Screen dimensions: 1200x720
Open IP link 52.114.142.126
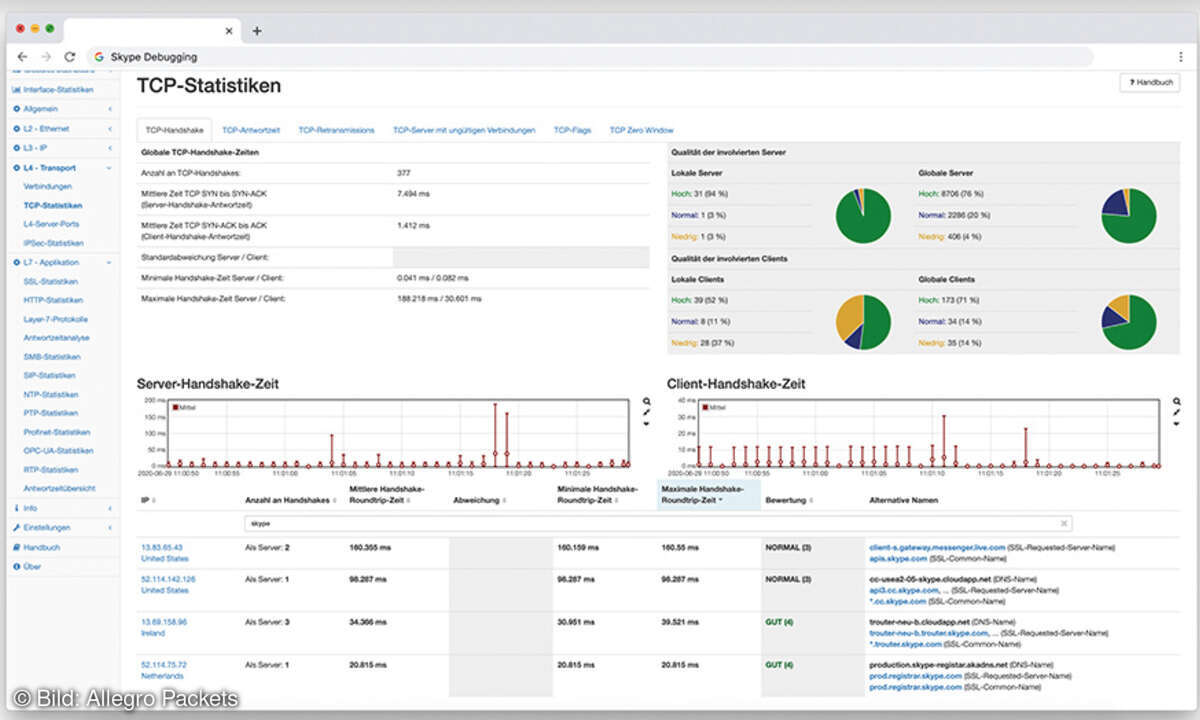(168, 579)
